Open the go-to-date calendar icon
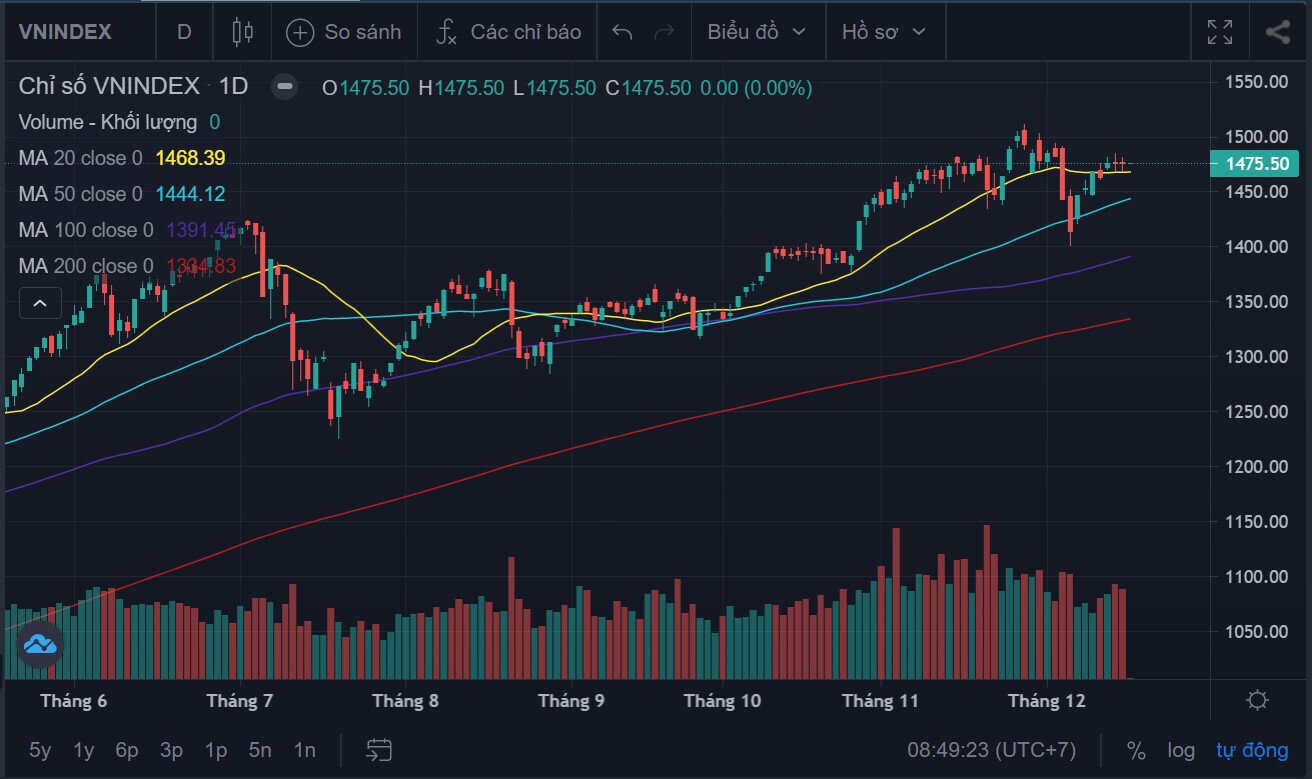 point(379,750)
